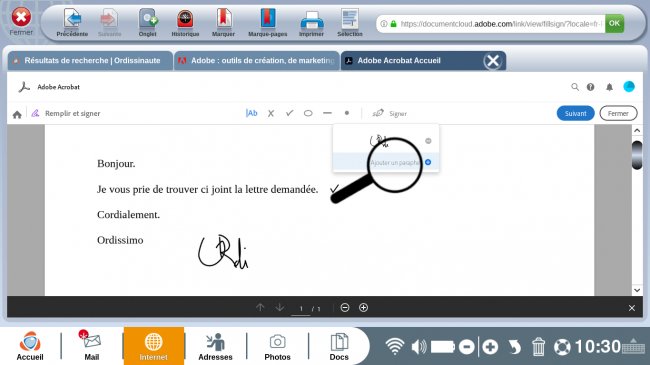Go to next page arrow
This screenshot has width=650, height=365.
pos(280,307)
